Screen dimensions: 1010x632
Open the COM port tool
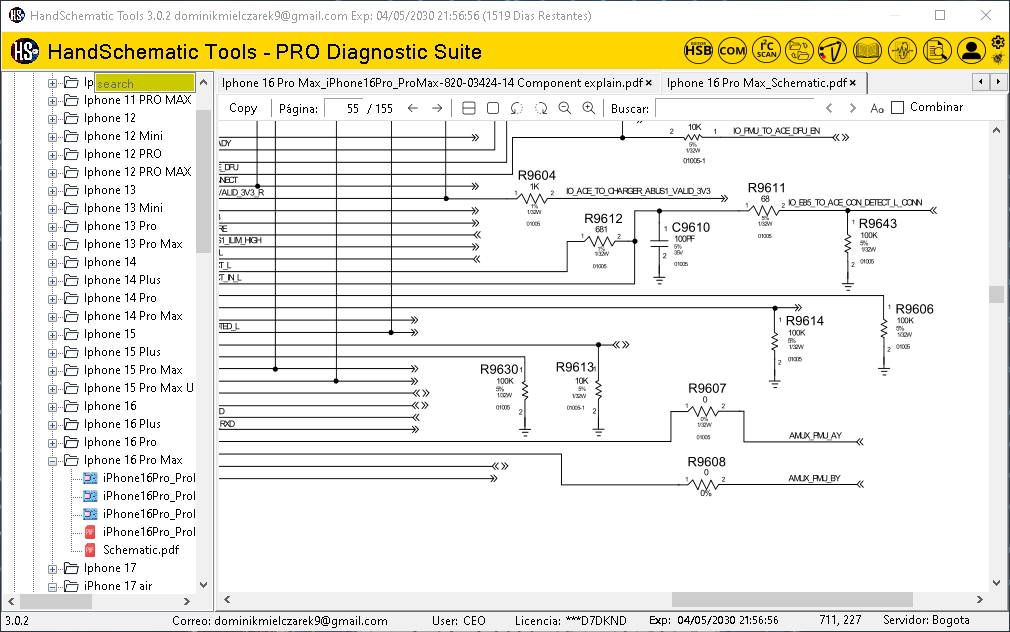pyautogui.click(x=732, y=50)
